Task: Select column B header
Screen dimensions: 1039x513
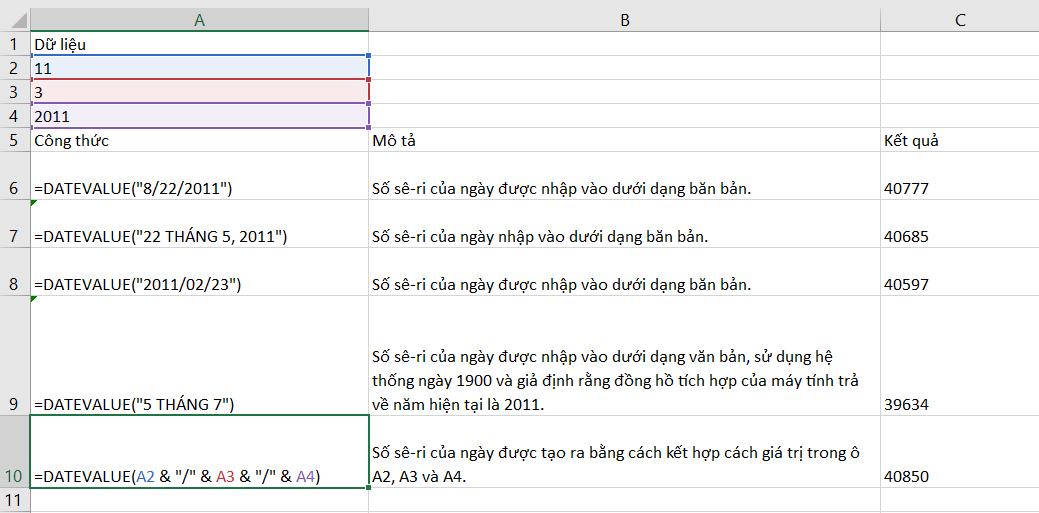Action: (x=624, y=20)
